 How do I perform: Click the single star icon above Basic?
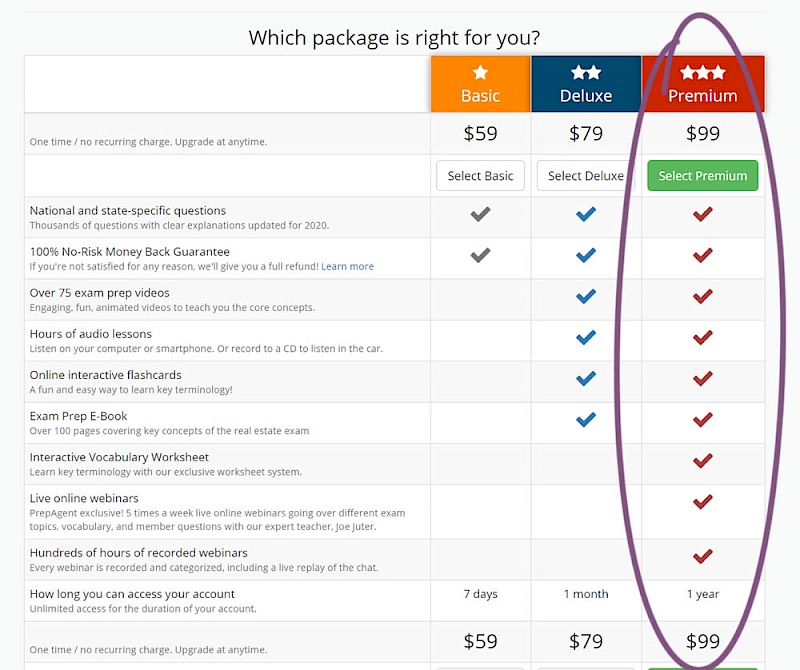(480, 72)
